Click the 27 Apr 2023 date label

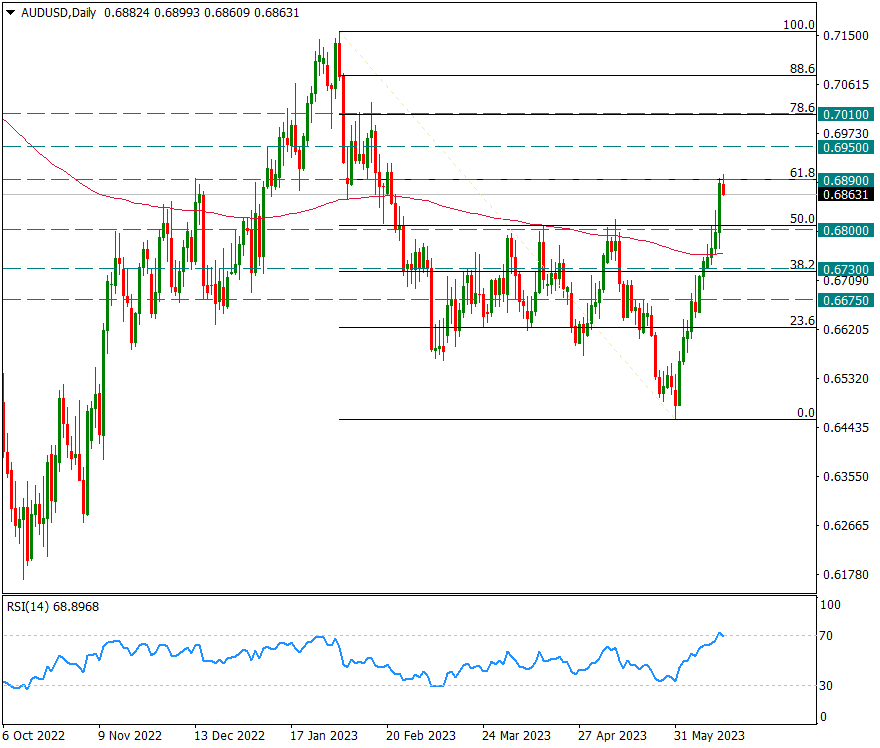(612, 736)
